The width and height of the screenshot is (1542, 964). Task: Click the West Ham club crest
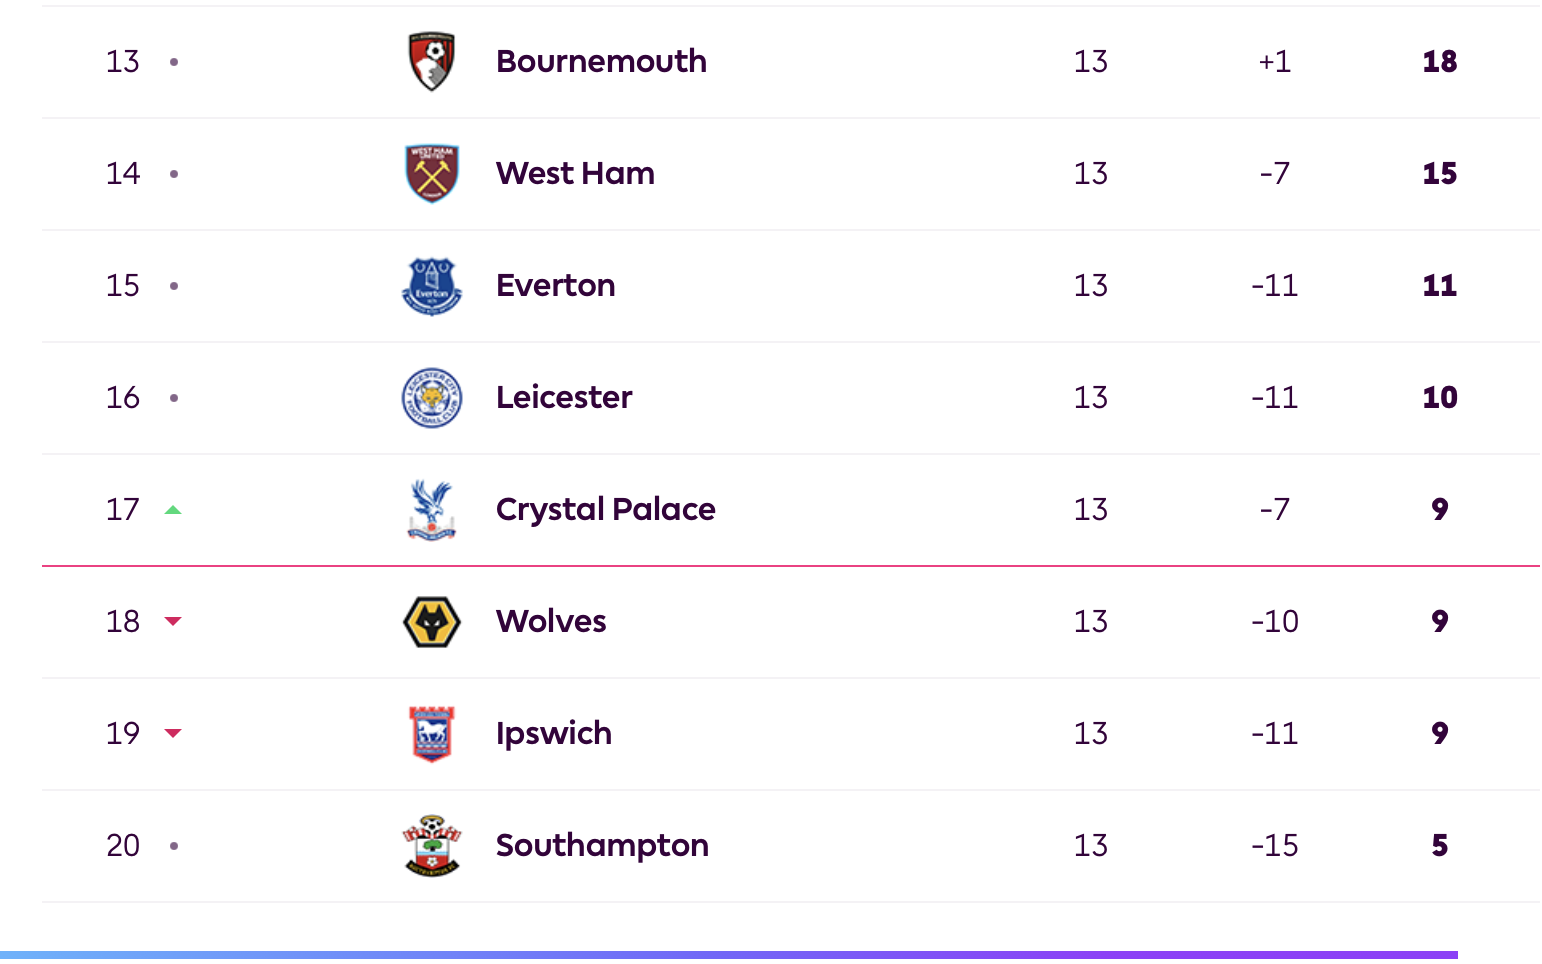point(432,174)
